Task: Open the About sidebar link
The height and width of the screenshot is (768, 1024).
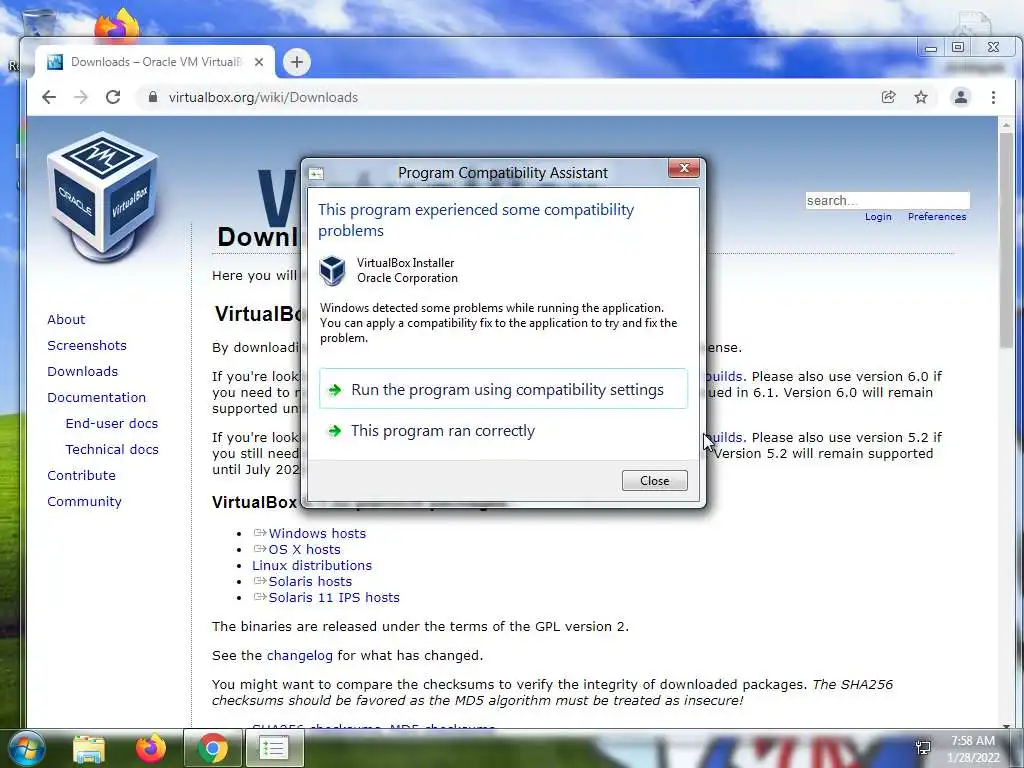Action: (x=66, y=319)
